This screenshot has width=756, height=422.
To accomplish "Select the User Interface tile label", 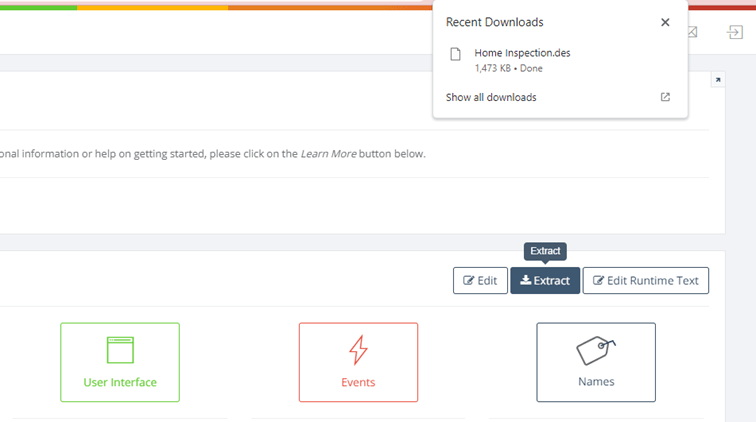I will tap(120, 382).
